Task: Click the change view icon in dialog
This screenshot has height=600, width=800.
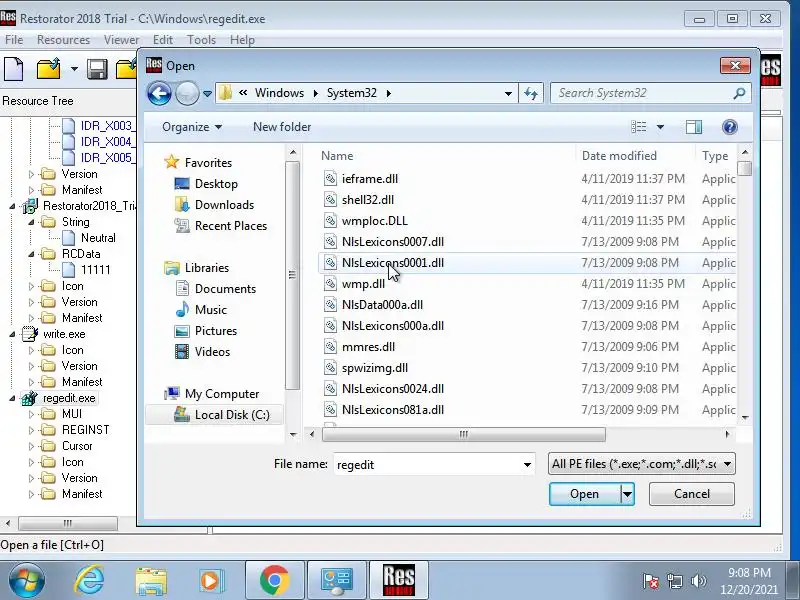Action: click(639, 127)
